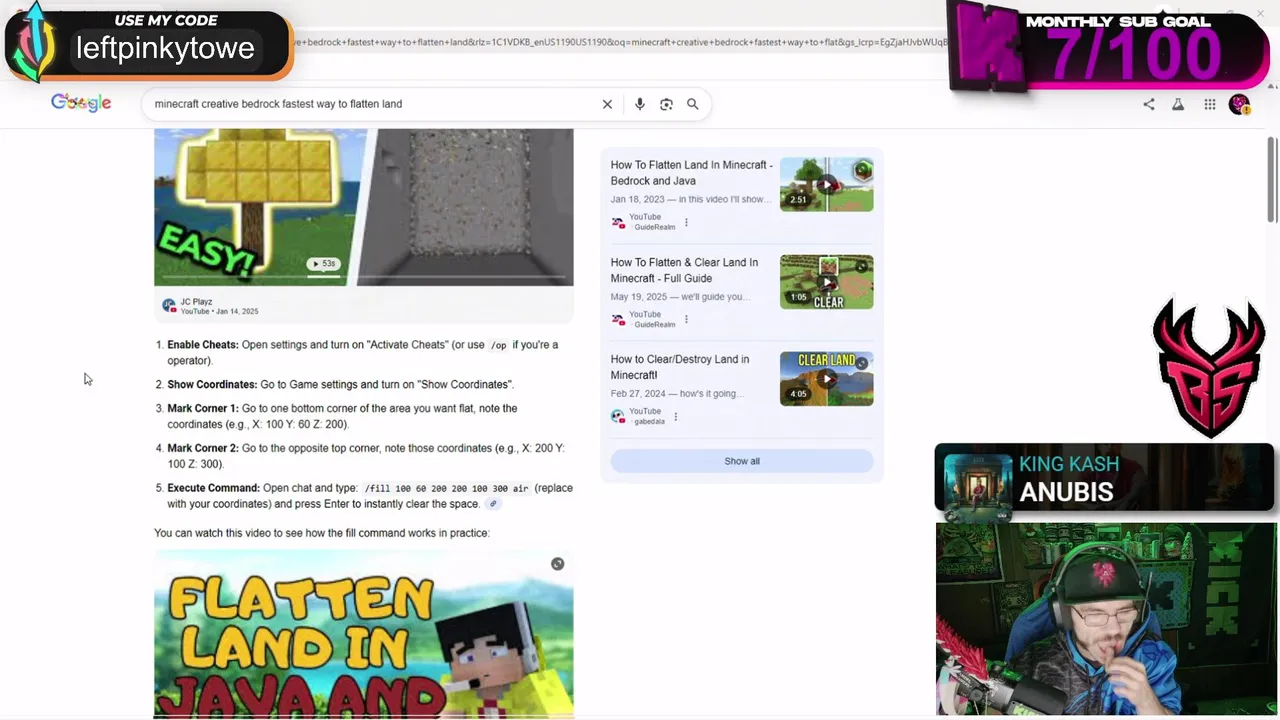Open Search Labs flask icon
Screen dimensions: 1280x720
[1178, 104]
